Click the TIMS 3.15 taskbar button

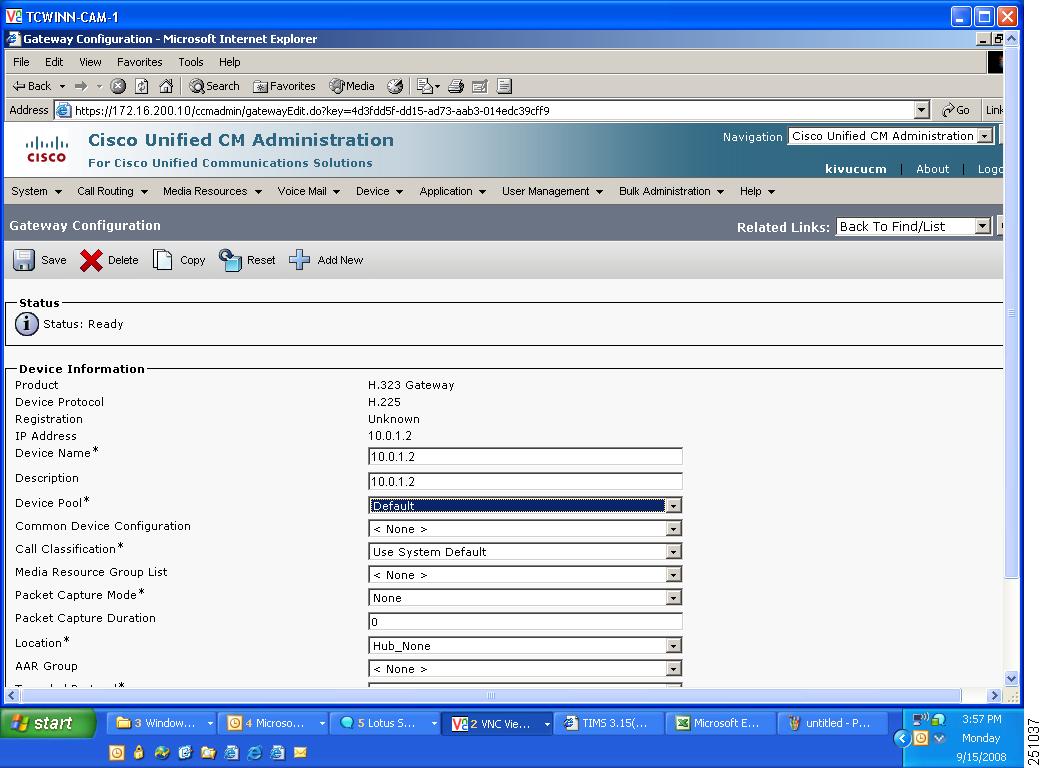point(611,723)
